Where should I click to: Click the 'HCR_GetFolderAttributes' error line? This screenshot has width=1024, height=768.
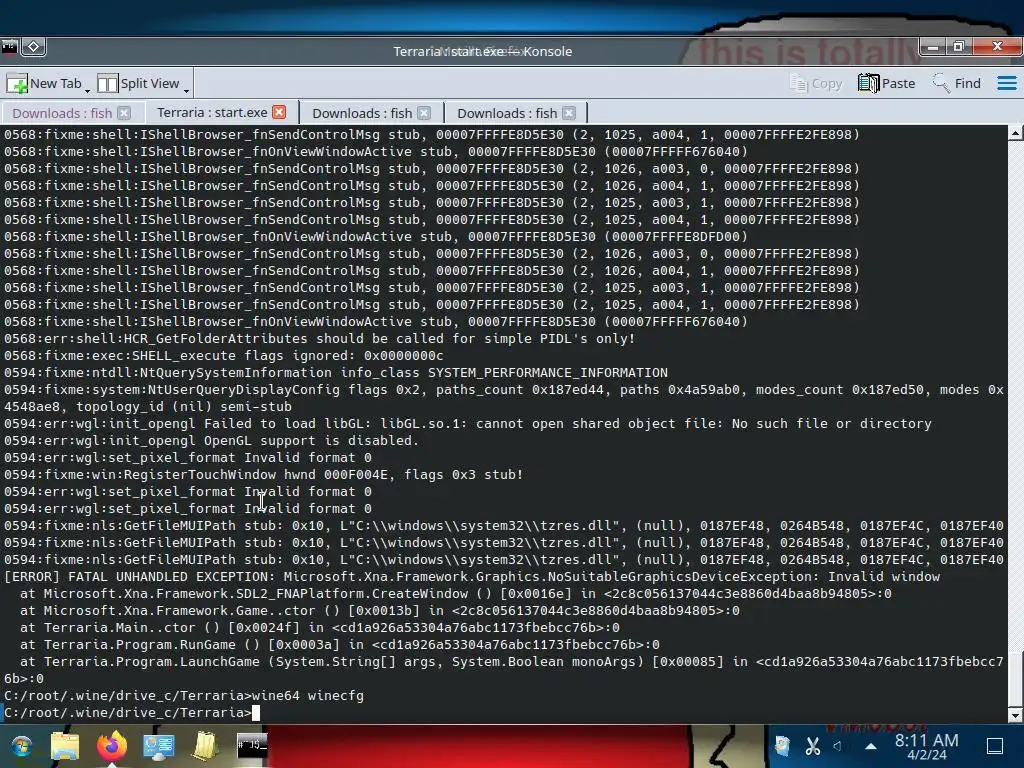319,339
